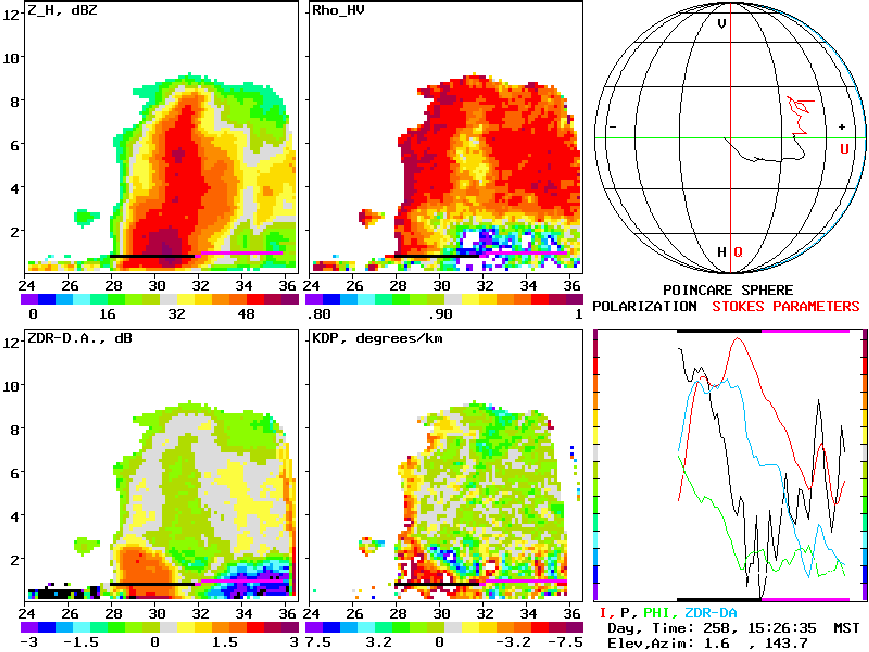This screenshot has width=869, height=652.
Task: Click the V label on the Poincare sphere
Action: click(x=722, y=24)
